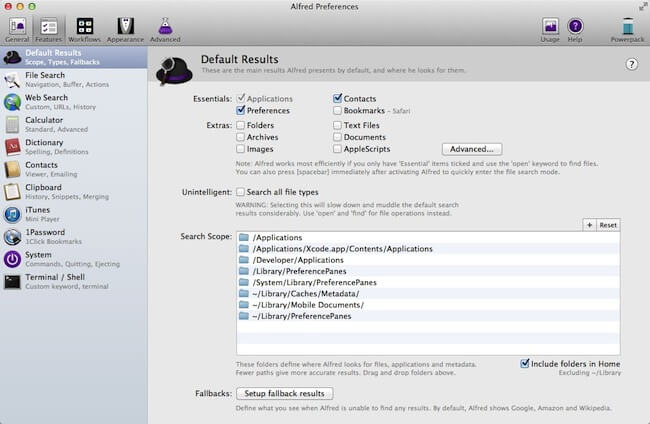This screenshot has width=650, height=424.
Task: Click the Contacts address book icon
Action: click(x=12, y=169)
